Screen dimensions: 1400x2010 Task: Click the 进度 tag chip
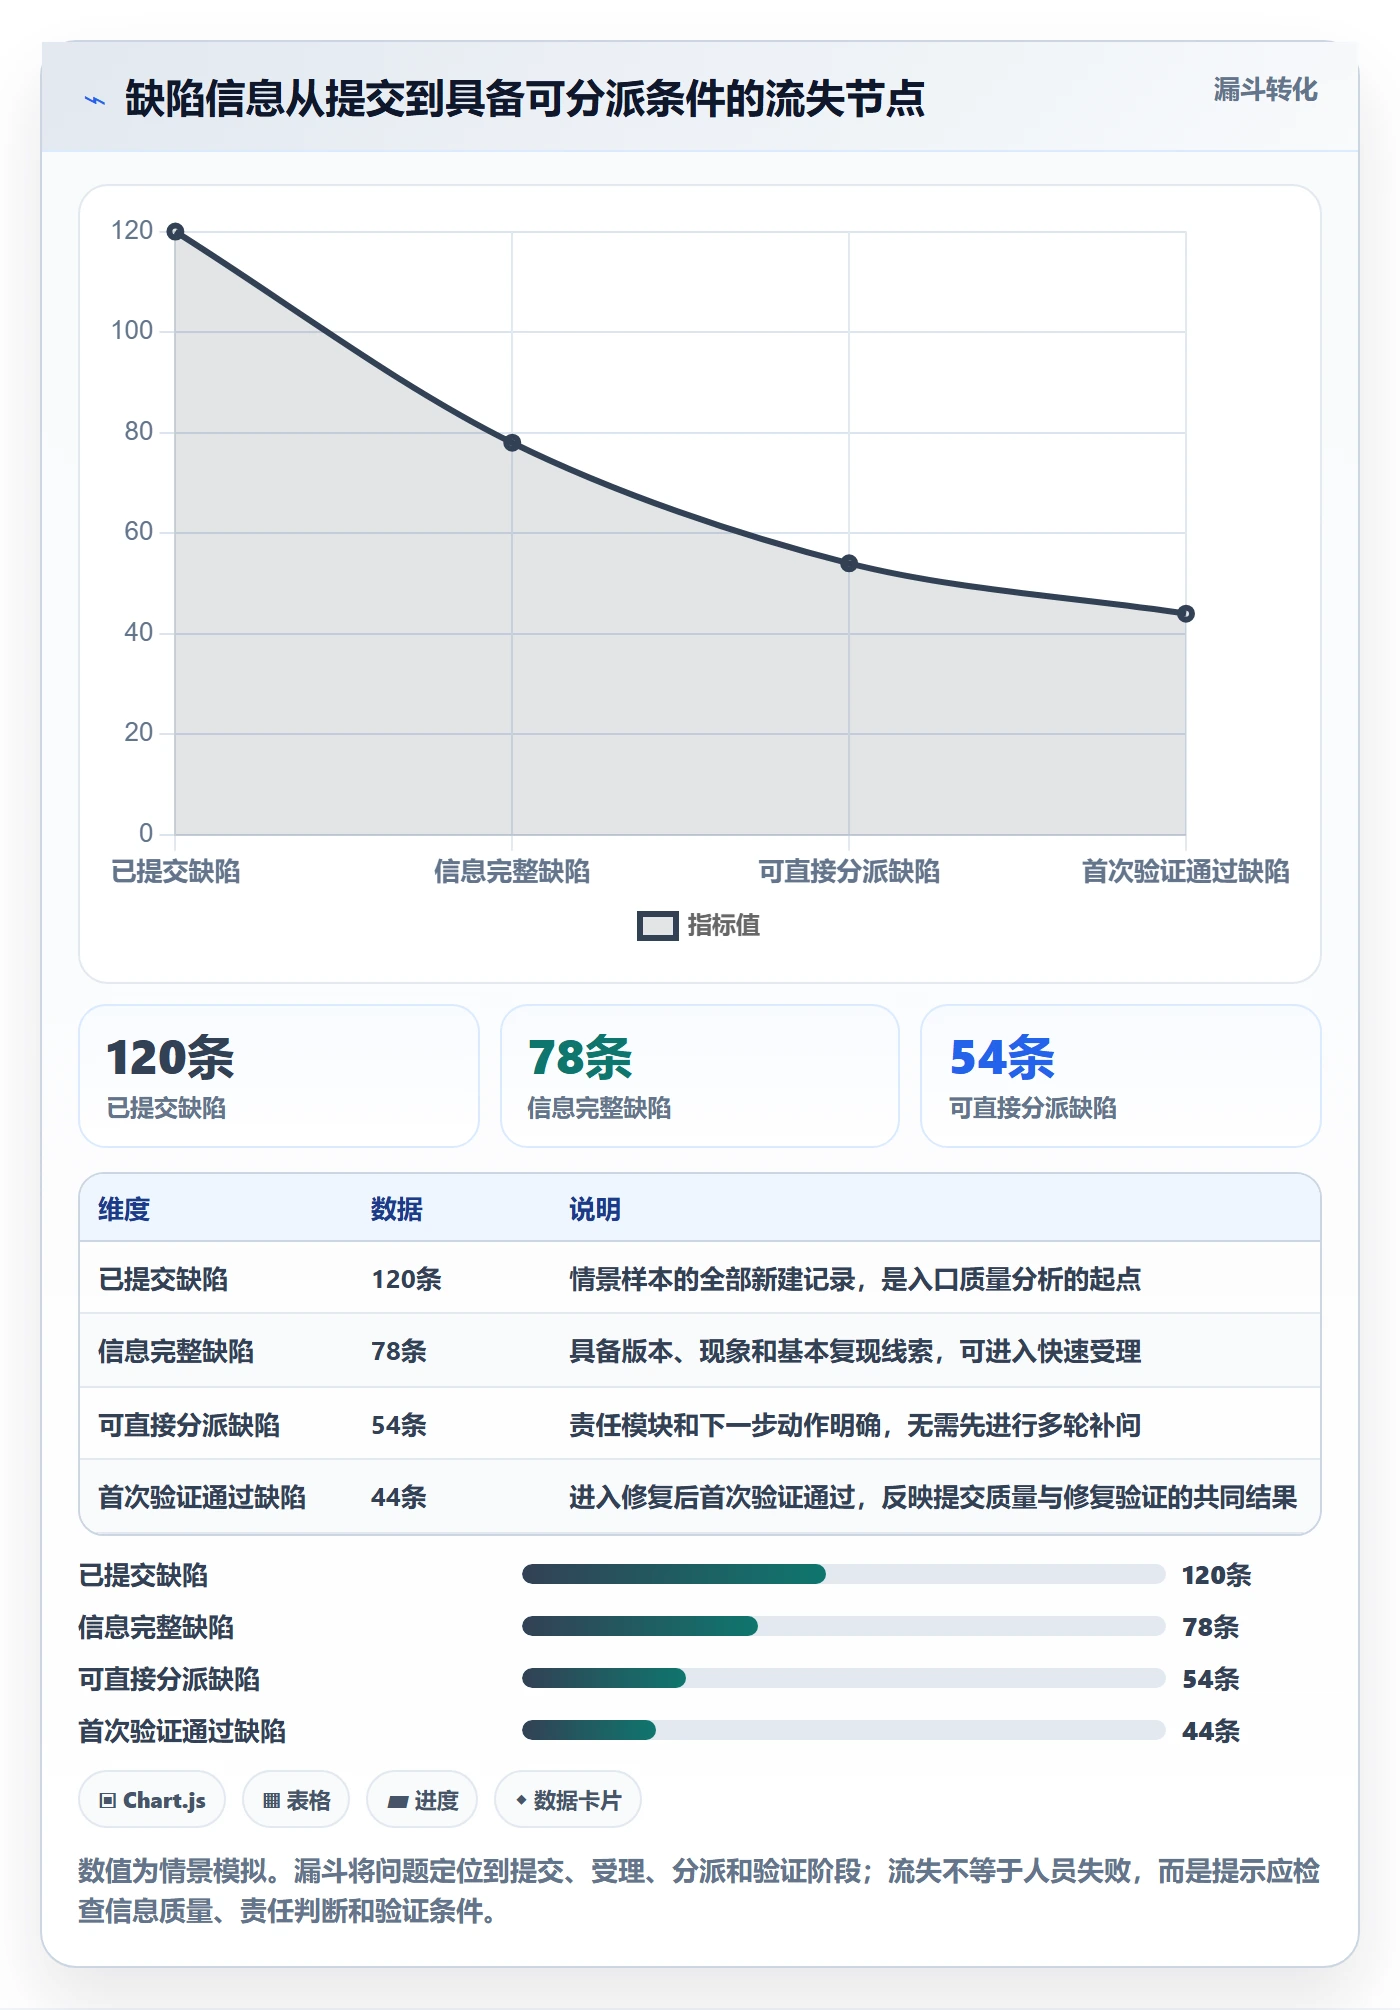pyautogui.click(x=422, y=1800)
